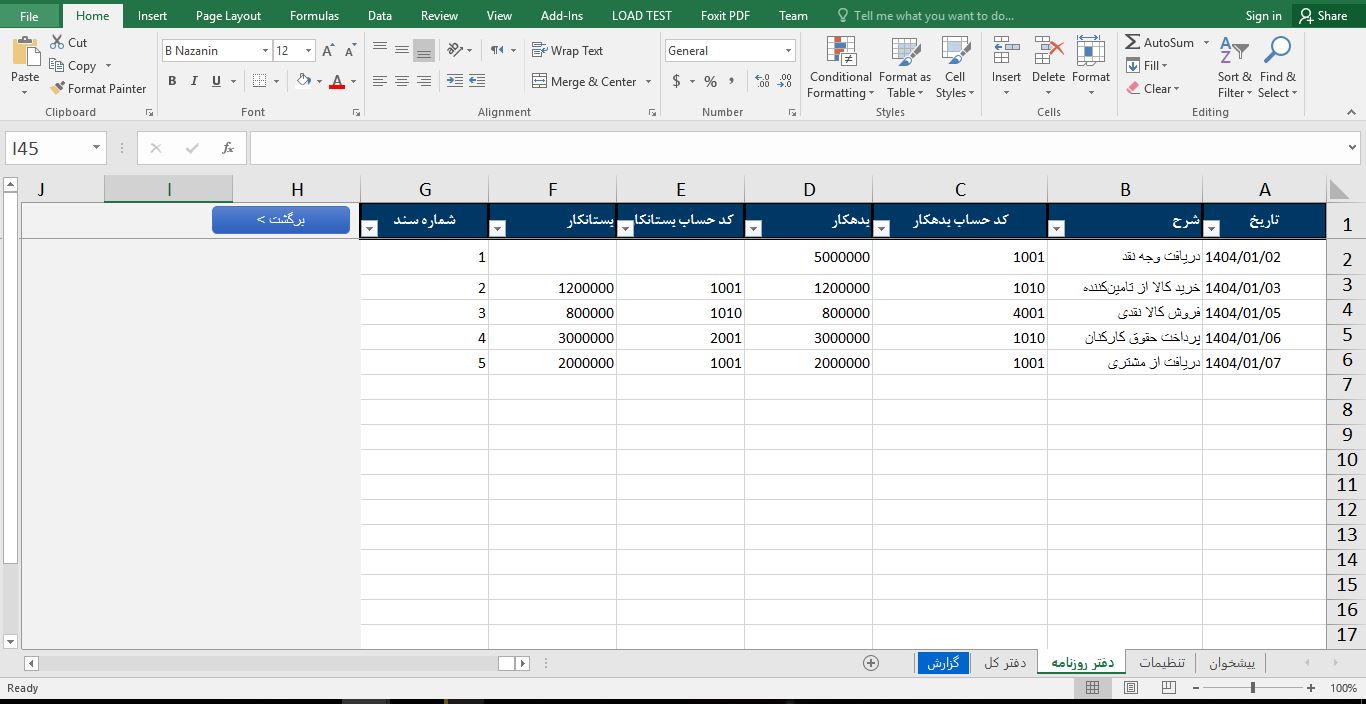Decrease indent icon
Screen dimensions: 1366x704
[x=455, y=81]
